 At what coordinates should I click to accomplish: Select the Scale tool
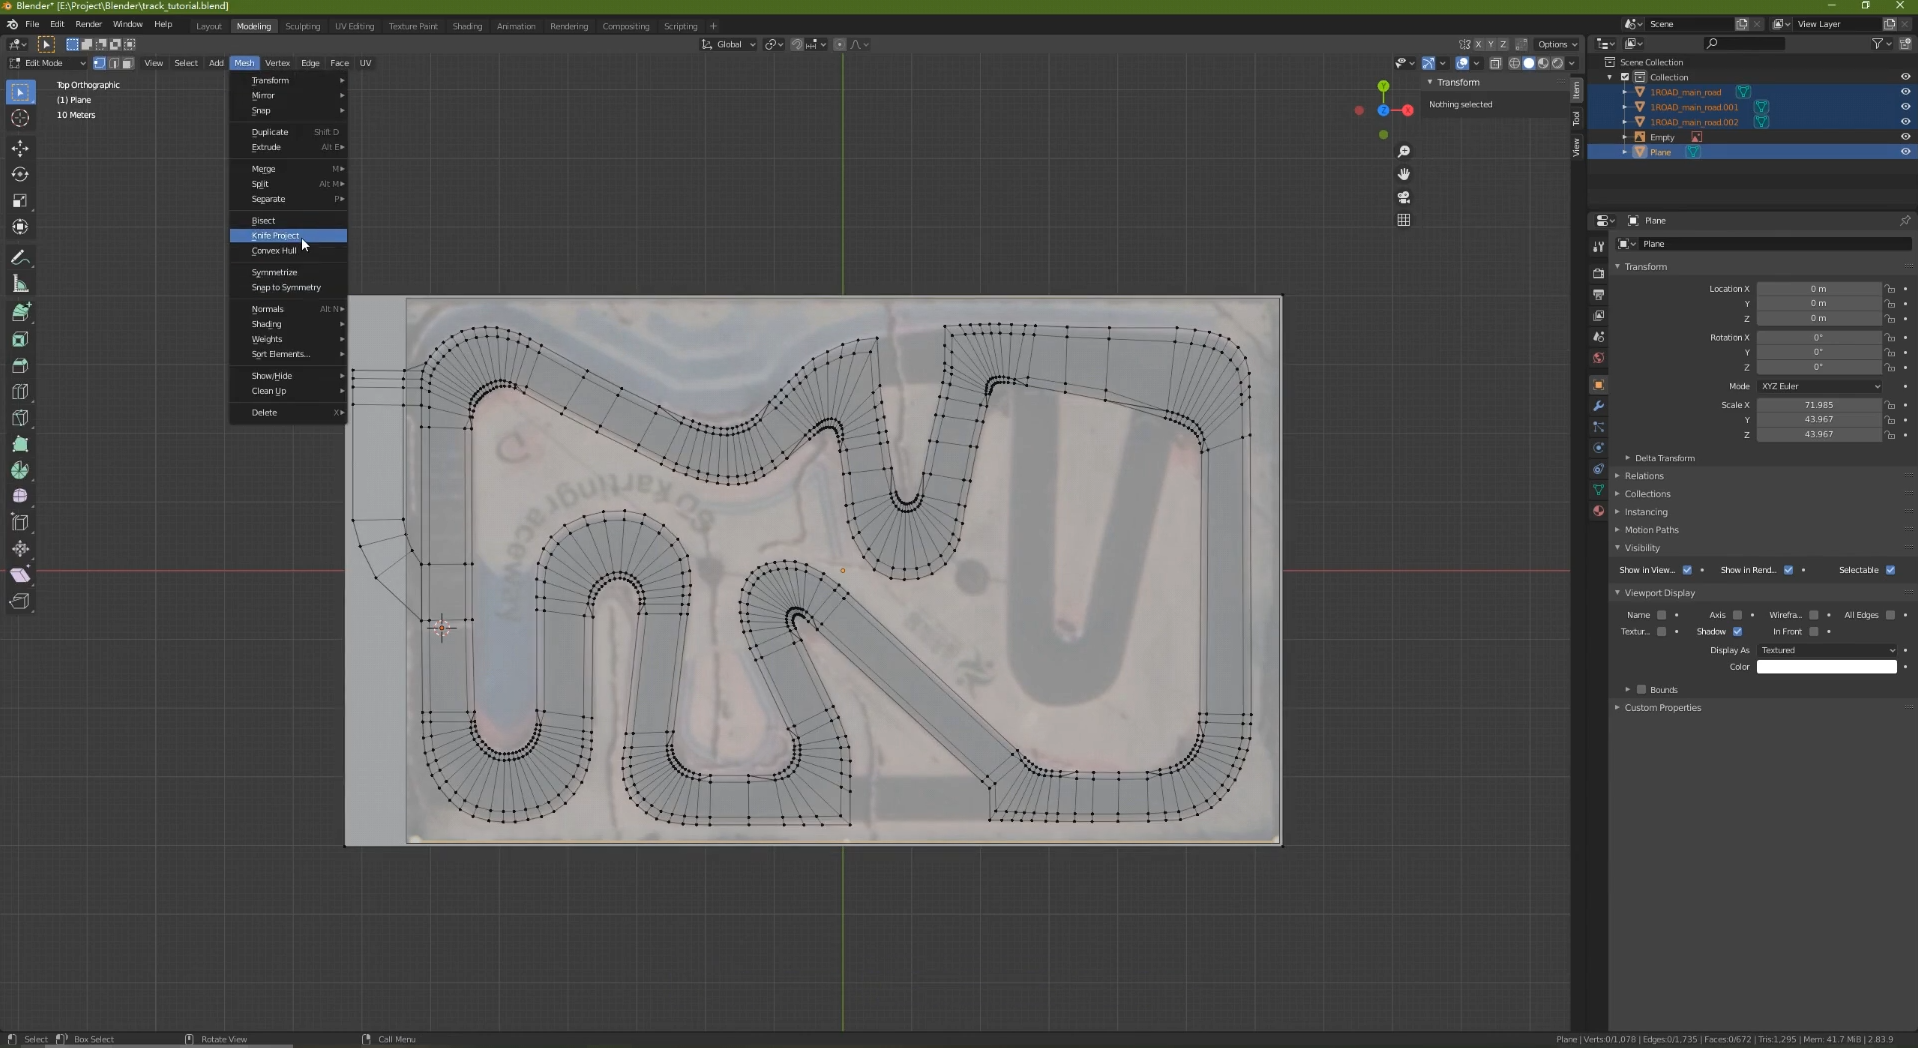click(20, 200)
